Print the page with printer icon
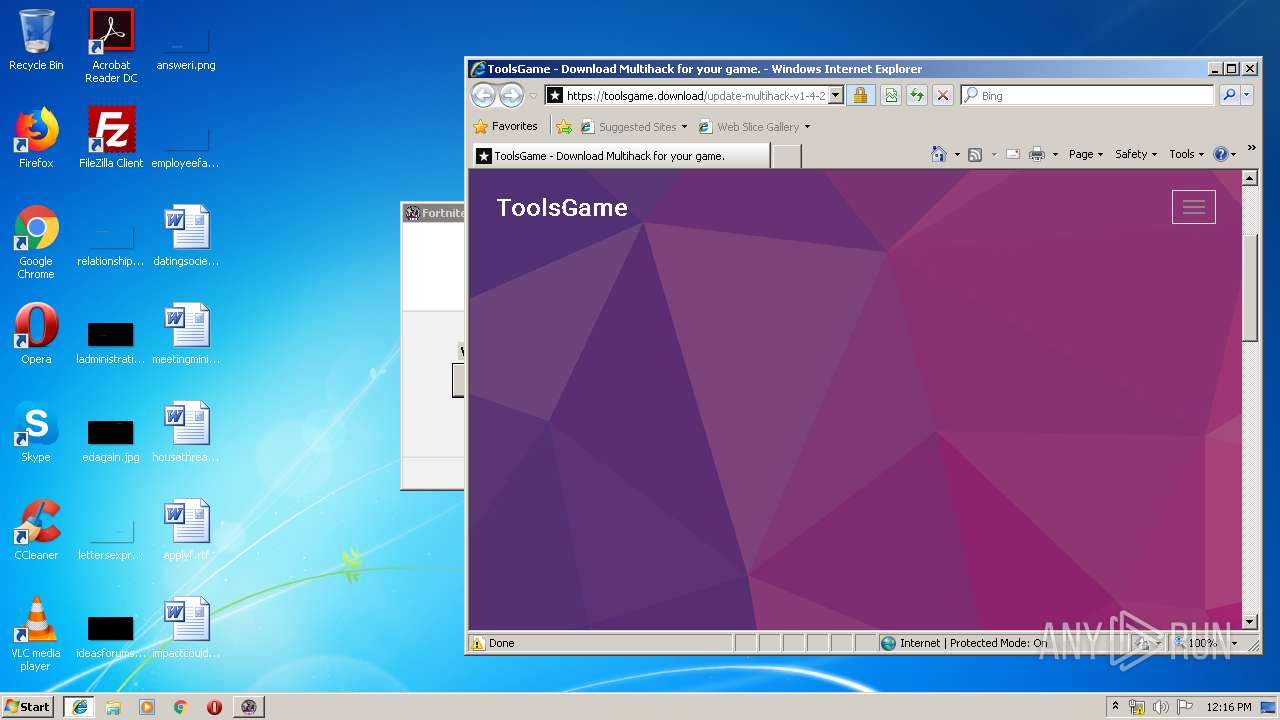 click(1037, 154)
